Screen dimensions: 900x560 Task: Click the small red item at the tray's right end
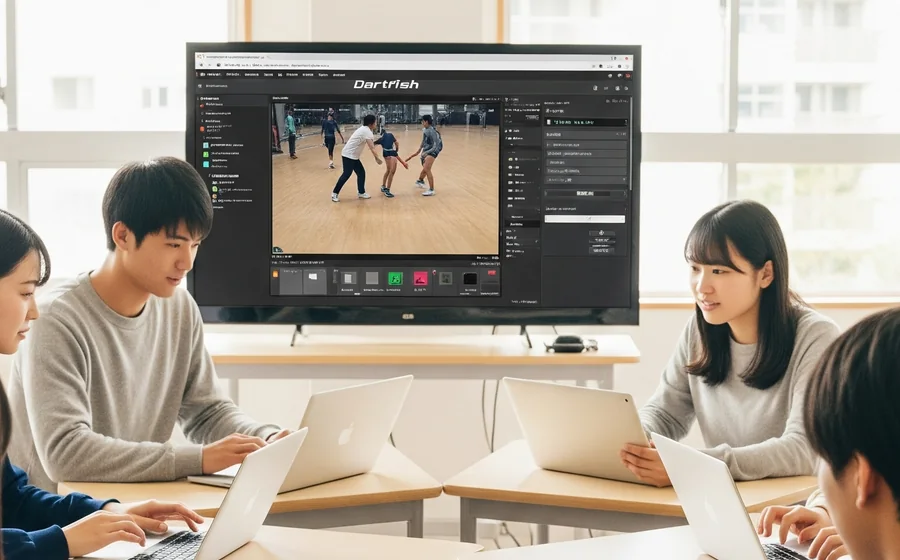tap(492, 274)
